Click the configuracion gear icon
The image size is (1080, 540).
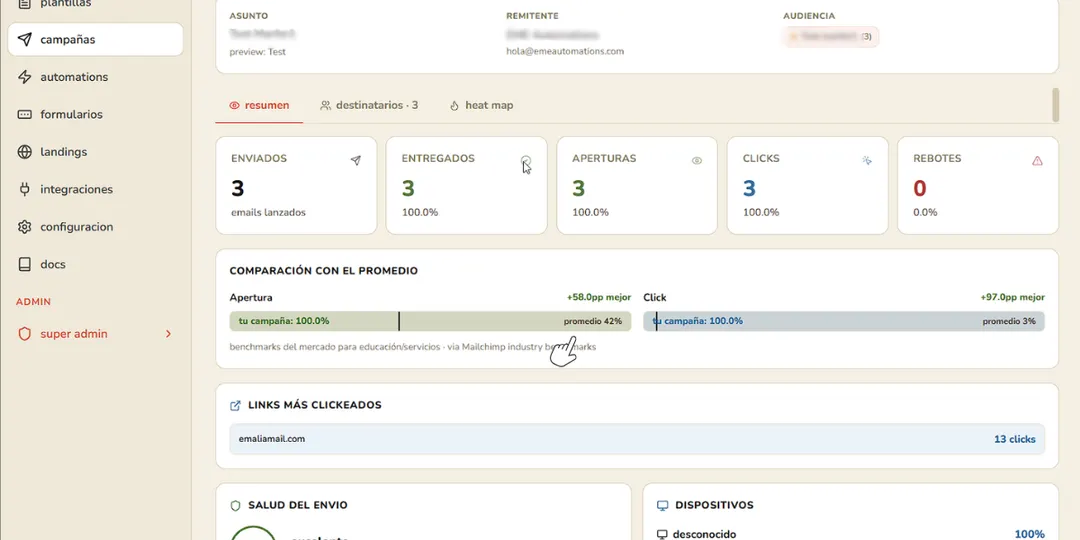point(25,227)
